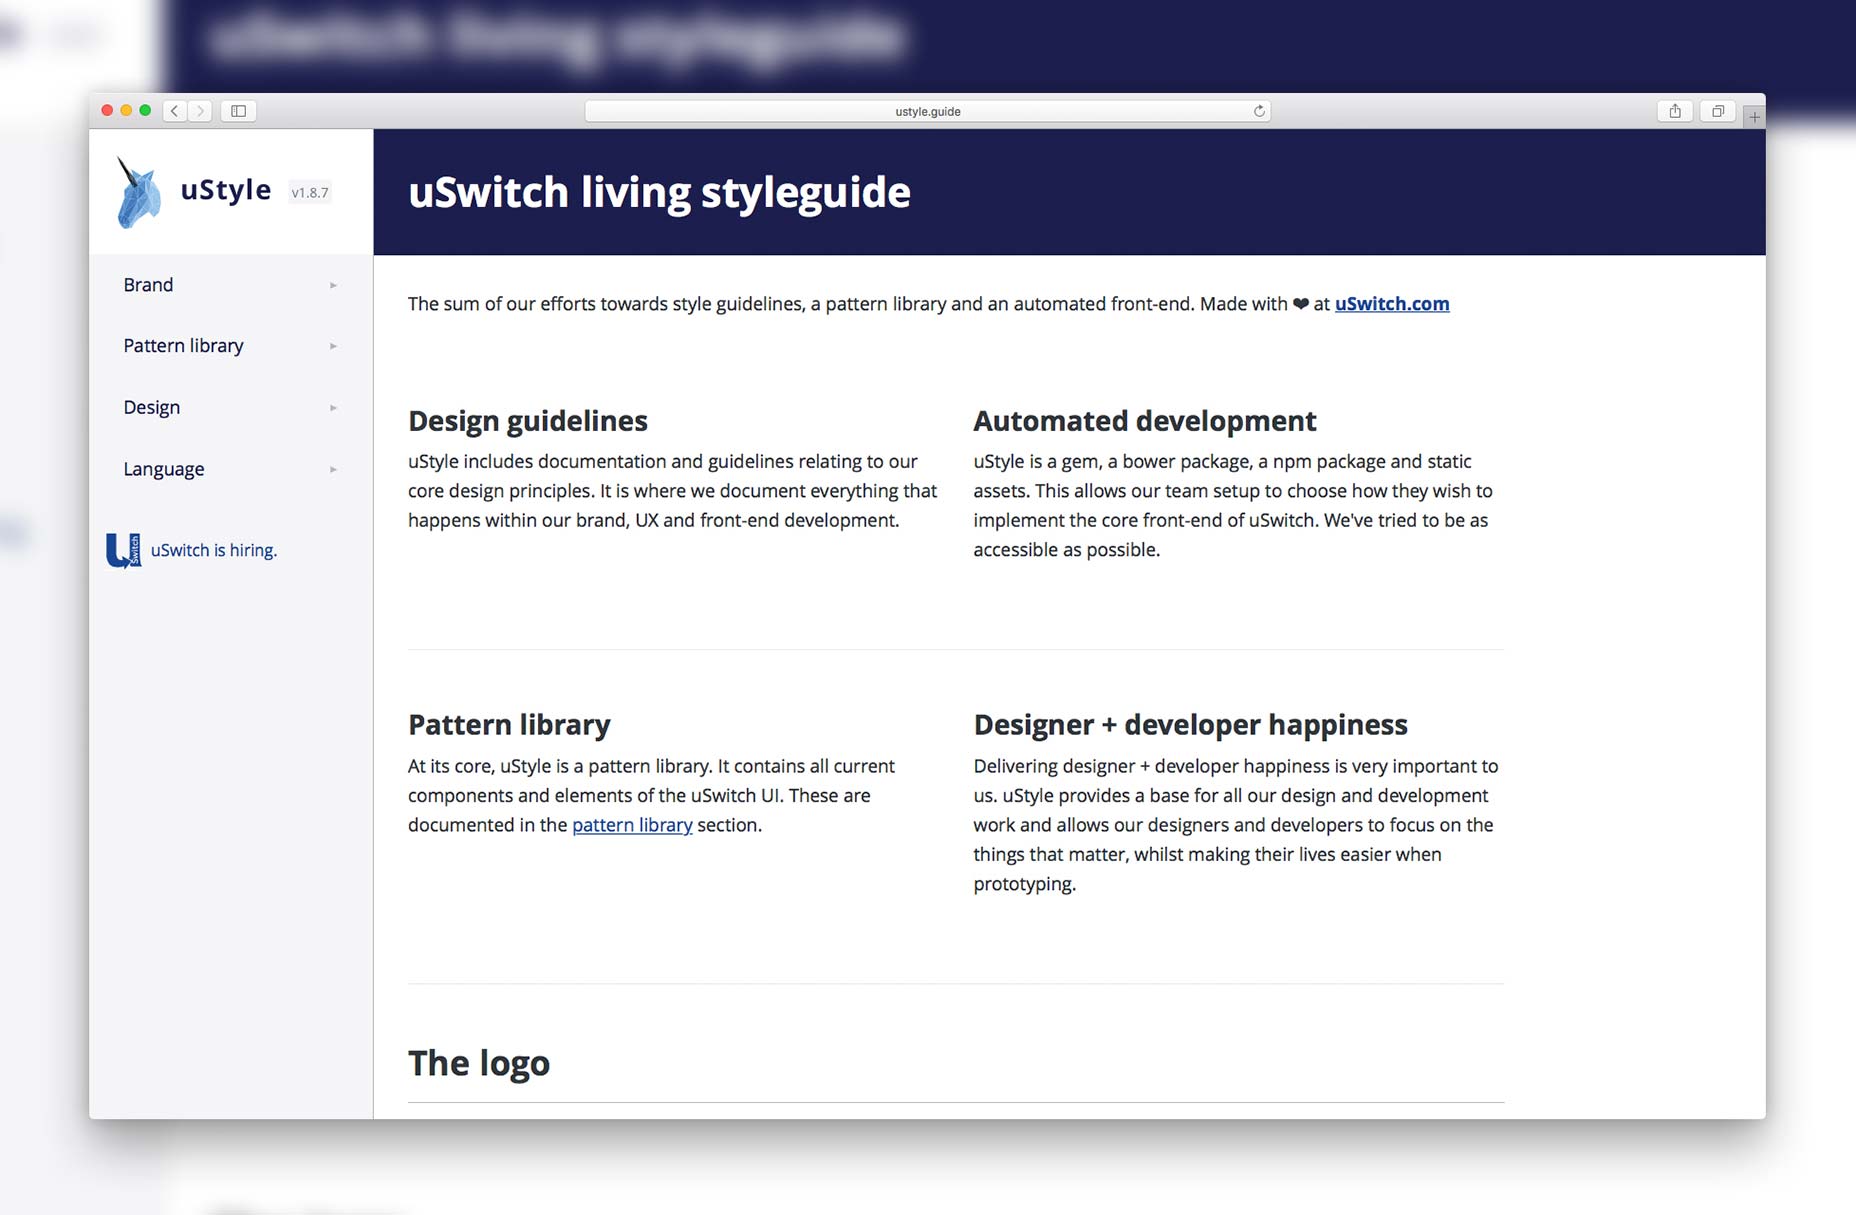Toggle Safari's sidebar view icon
This screenshot has height=1215, width=1856.
(x=239, y=111)
